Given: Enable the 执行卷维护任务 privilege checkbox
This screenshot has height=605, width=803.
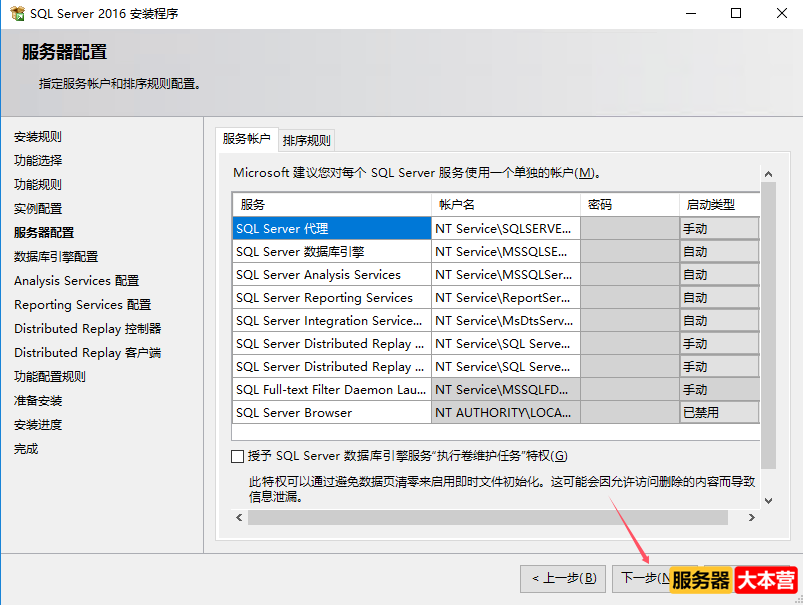Looking at the screenshot, I should tap(238, 456).
